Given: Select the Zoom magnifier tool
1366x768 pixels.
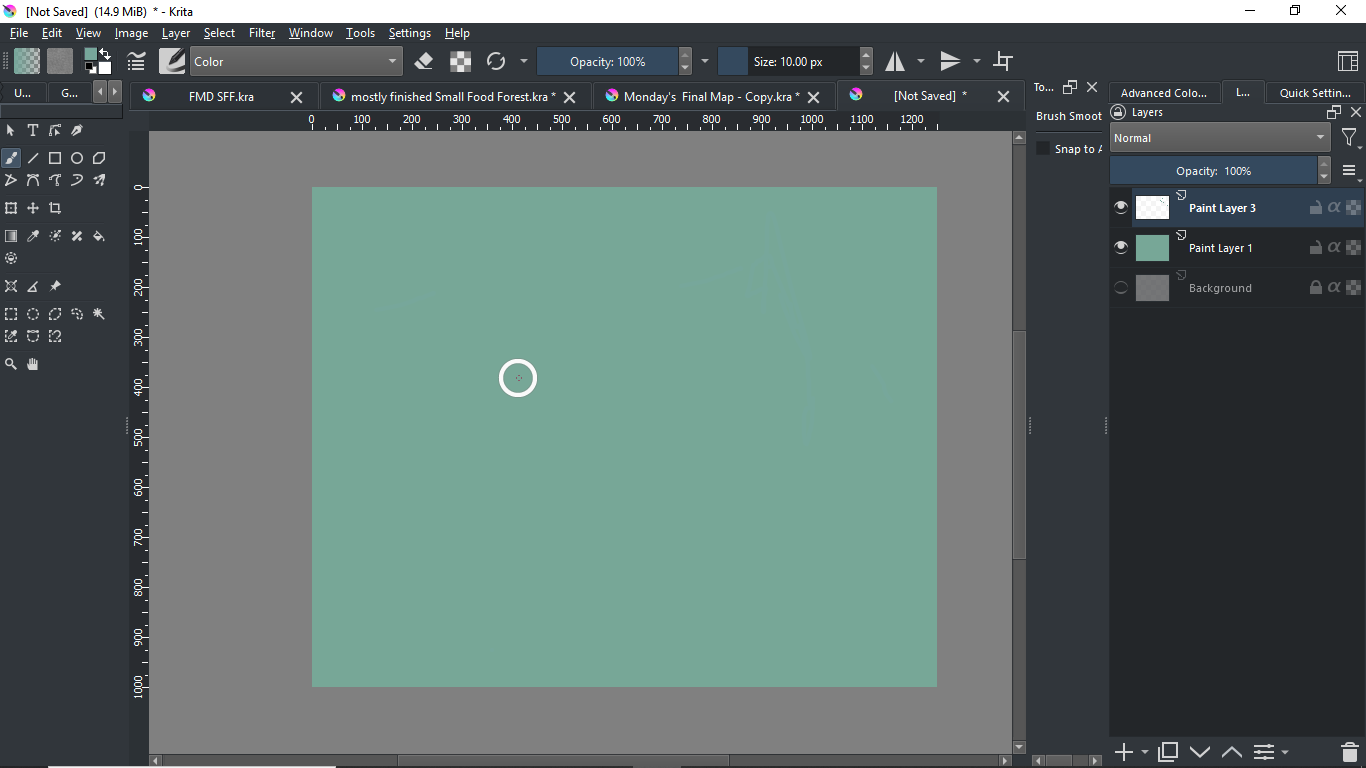Looking at the screenshot, I should point(11,364).
